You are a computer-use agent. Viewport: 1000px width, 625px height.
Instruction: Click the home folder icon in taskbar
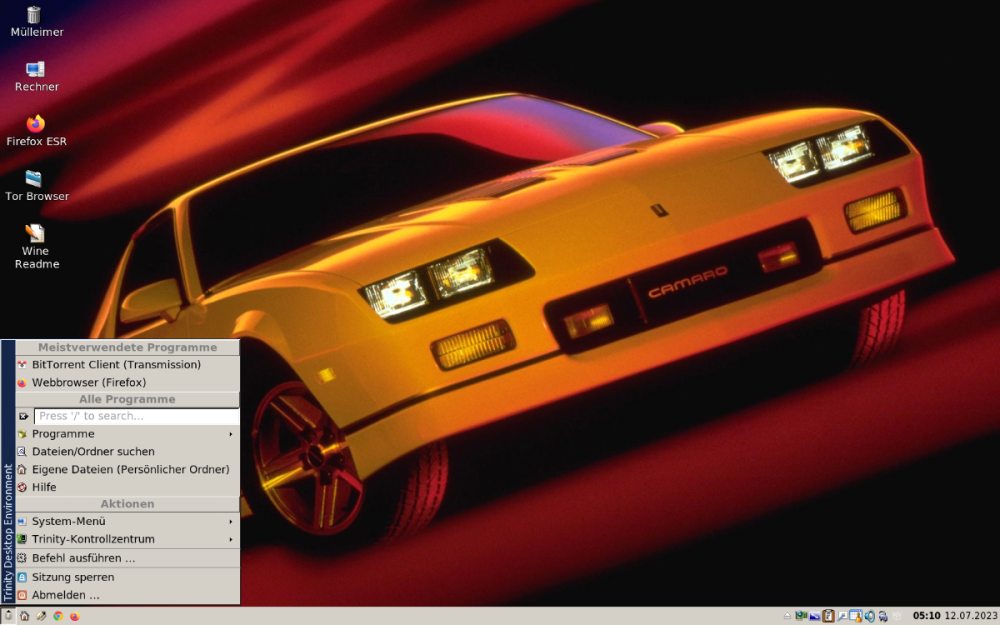pyautogui.click(x=25, y=616)
